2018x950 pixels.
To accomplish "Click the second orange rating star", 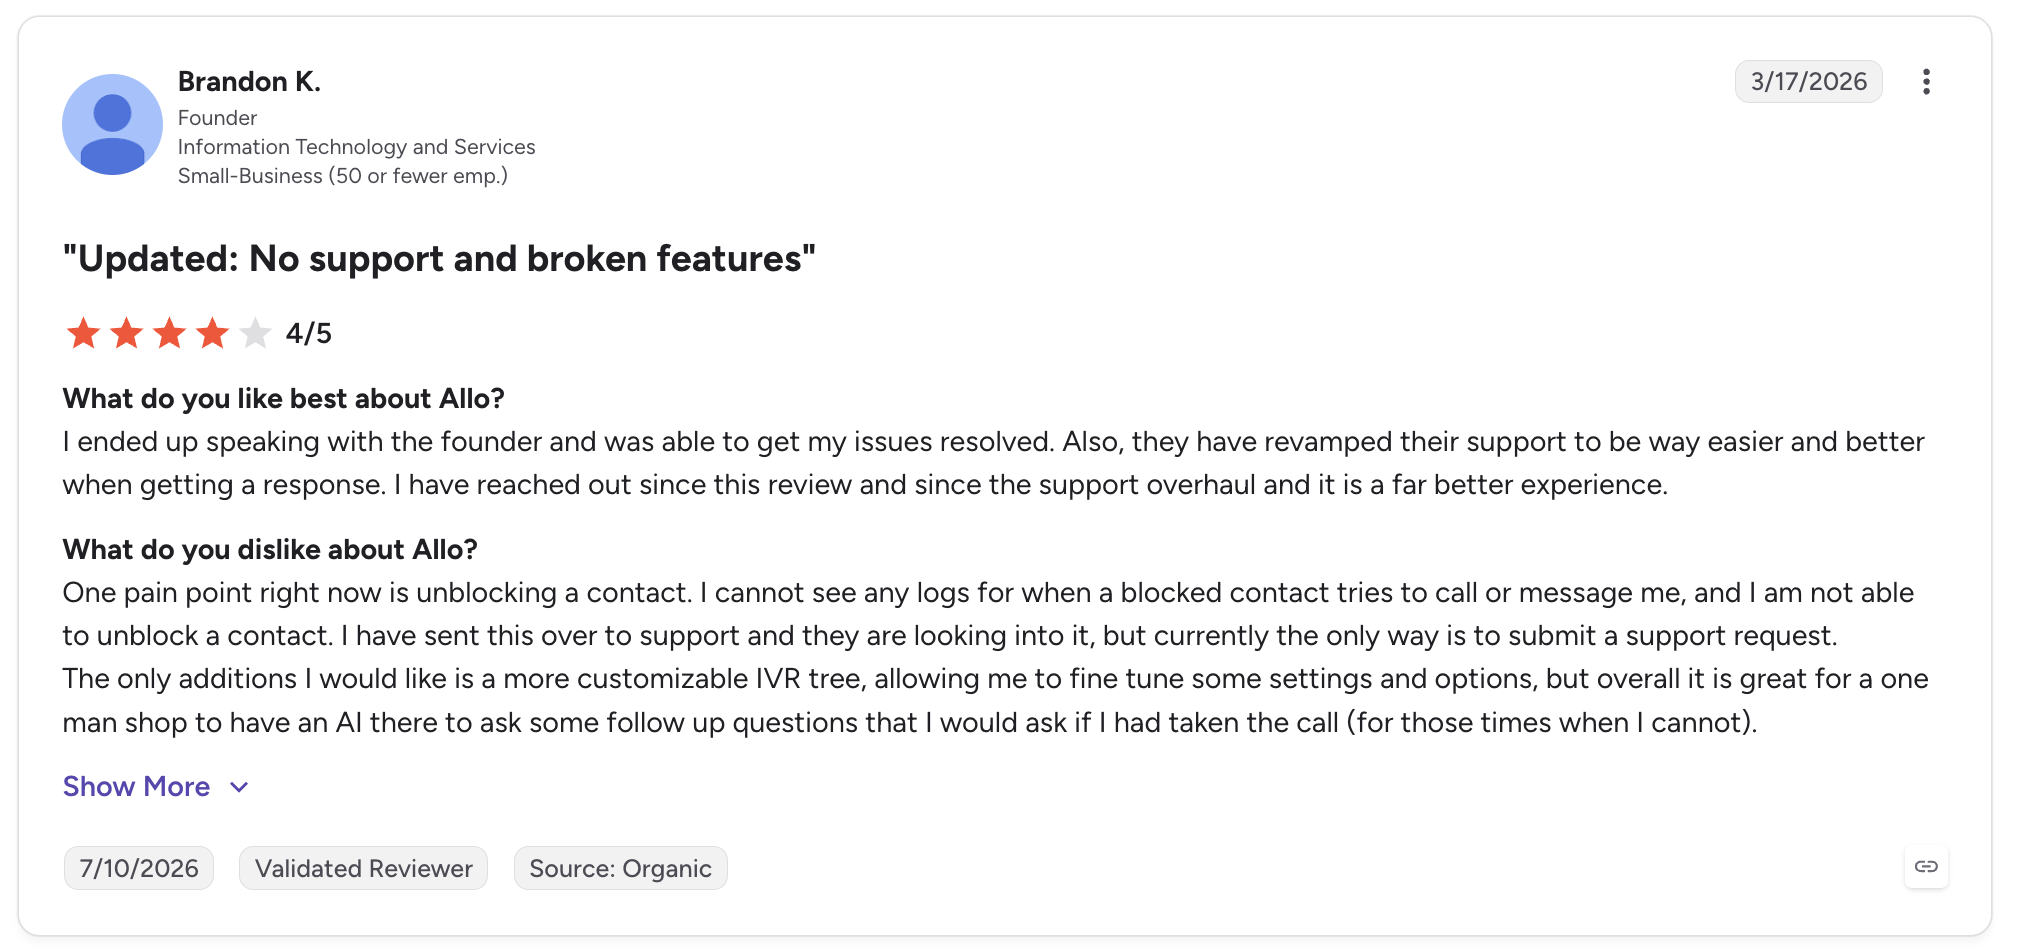I will tap(126, 333).
